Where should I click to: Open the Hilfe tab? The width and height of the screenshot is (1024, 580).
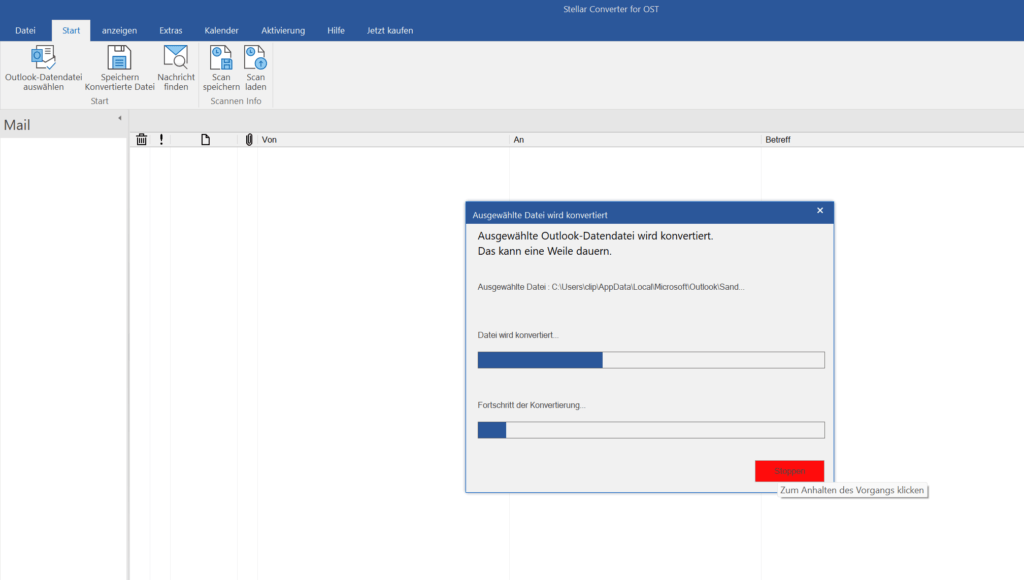[x=336, y=30]
